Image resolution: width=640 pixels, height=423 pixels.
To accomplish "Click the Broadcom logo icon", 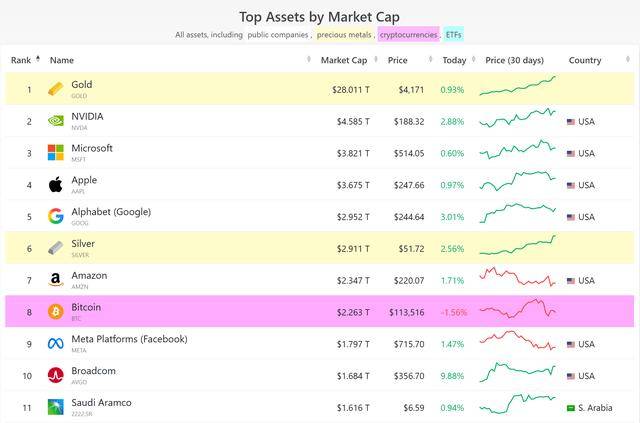I will click(56, 376).
